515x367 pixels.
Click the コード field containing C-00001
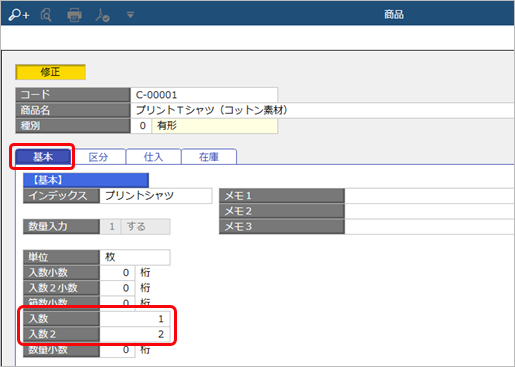[x=204, y=95]
